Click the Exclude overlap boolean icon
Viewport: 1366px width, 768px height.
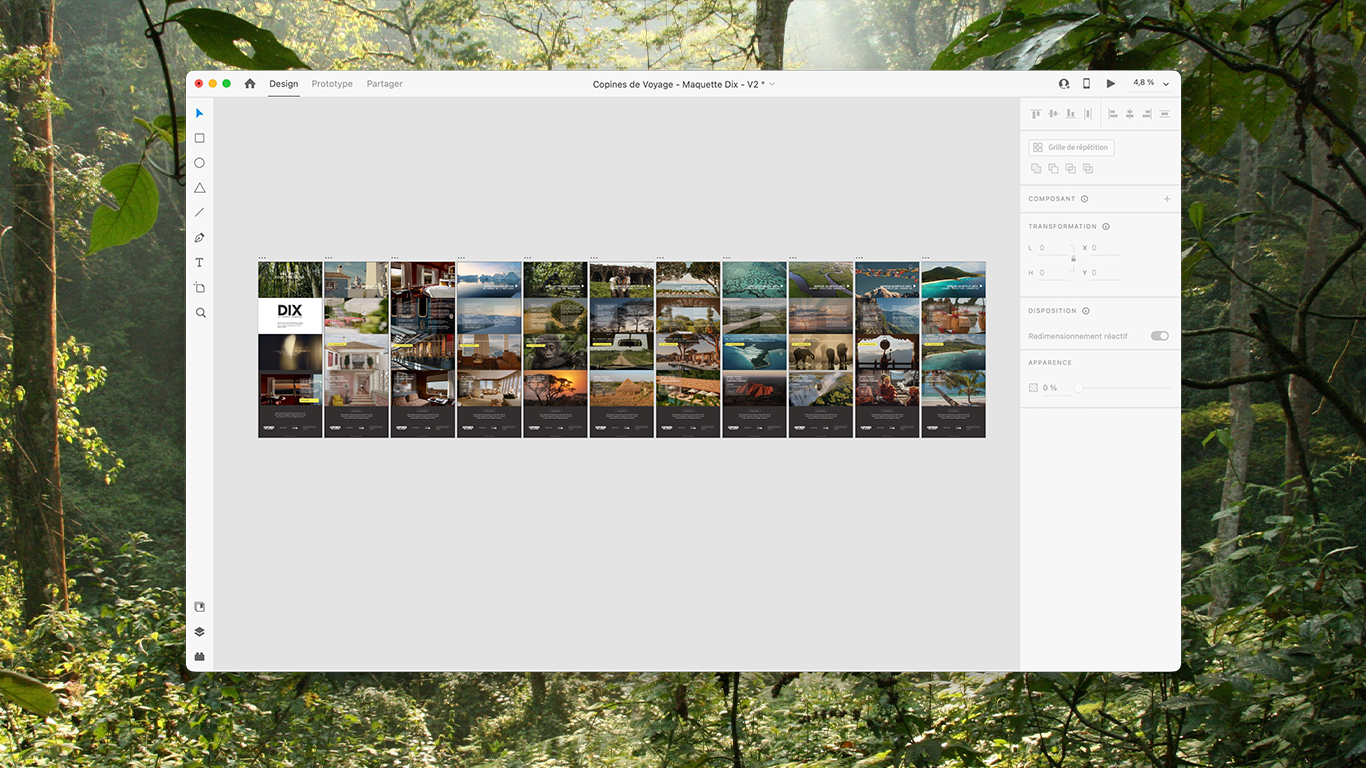click(1088, 169)
